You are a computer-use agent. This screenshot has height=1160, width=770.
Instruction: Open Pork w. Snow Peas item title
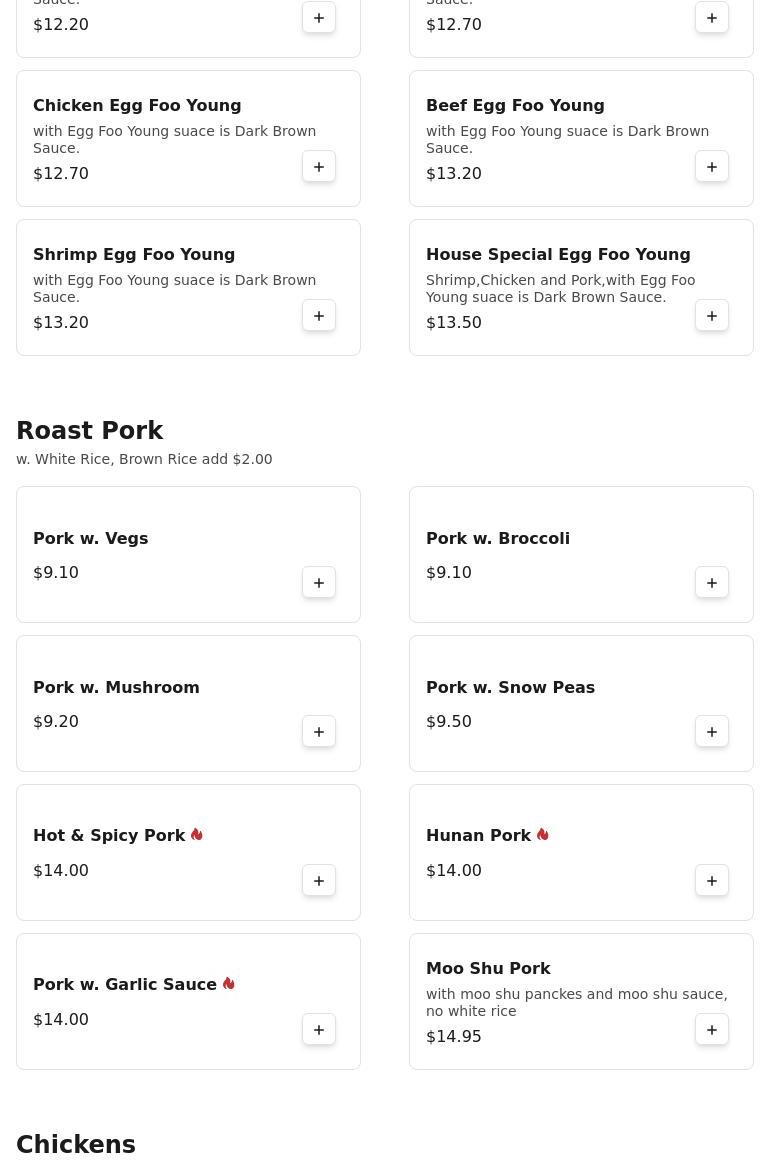click(x=510, y=687)
